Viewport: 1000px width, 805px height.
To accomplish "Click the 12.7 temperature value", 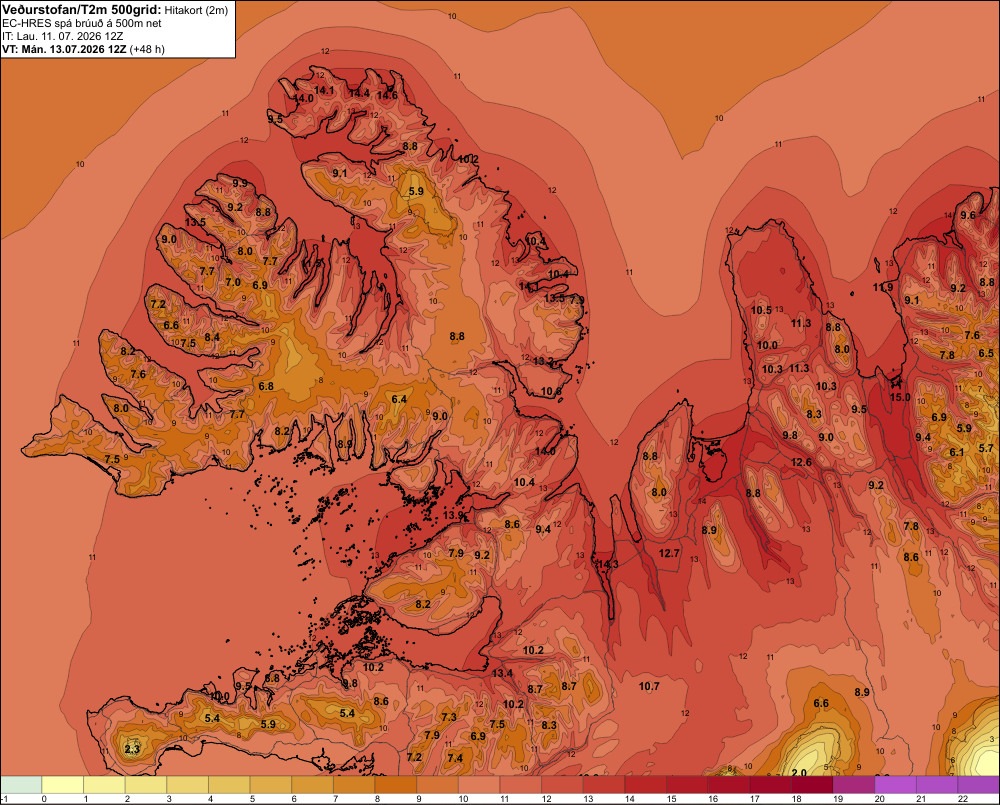I will pos(669,553).
